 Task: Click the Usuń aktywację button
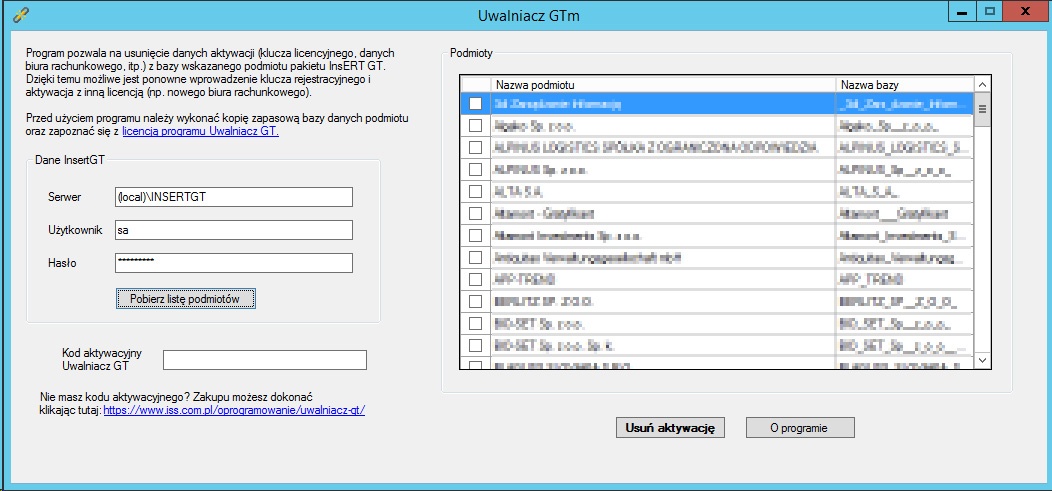(x=670, y=427)
